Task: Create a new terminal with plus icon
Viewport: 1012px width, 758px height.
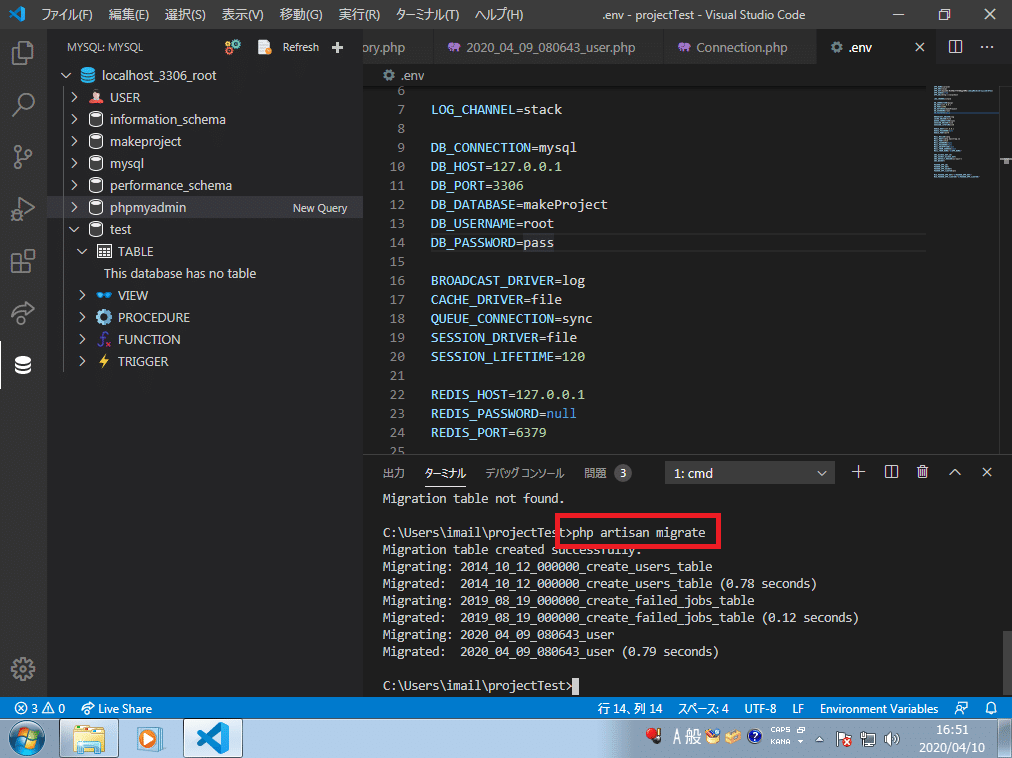Action: tap(858, 472)
